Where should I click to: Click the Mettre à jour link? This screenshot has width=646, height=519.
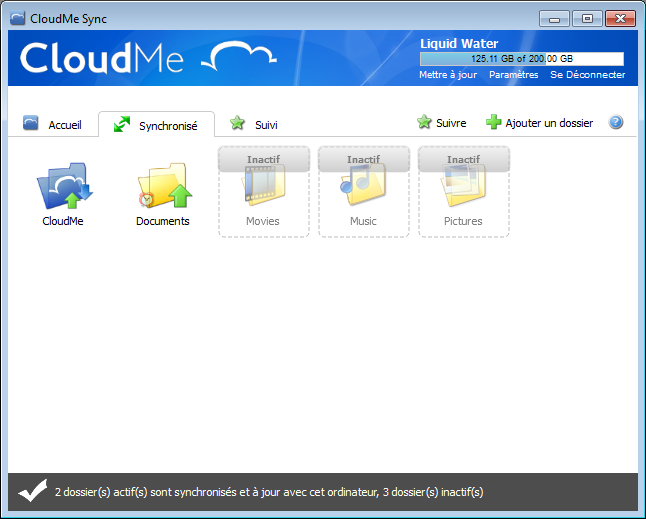pos(448,75)
